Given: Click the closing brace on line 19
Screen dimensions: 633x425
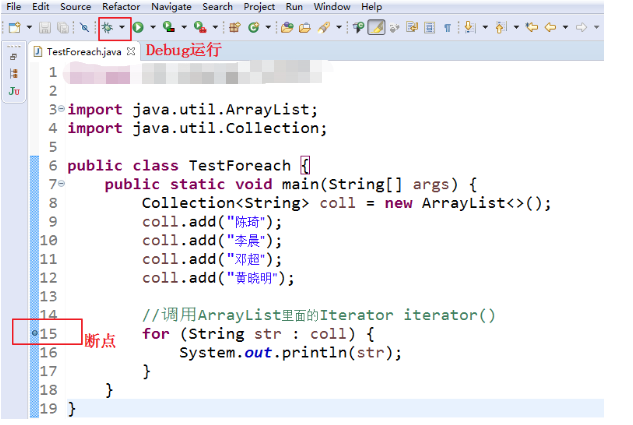Looking at the screenshot, I should point(71,409).
